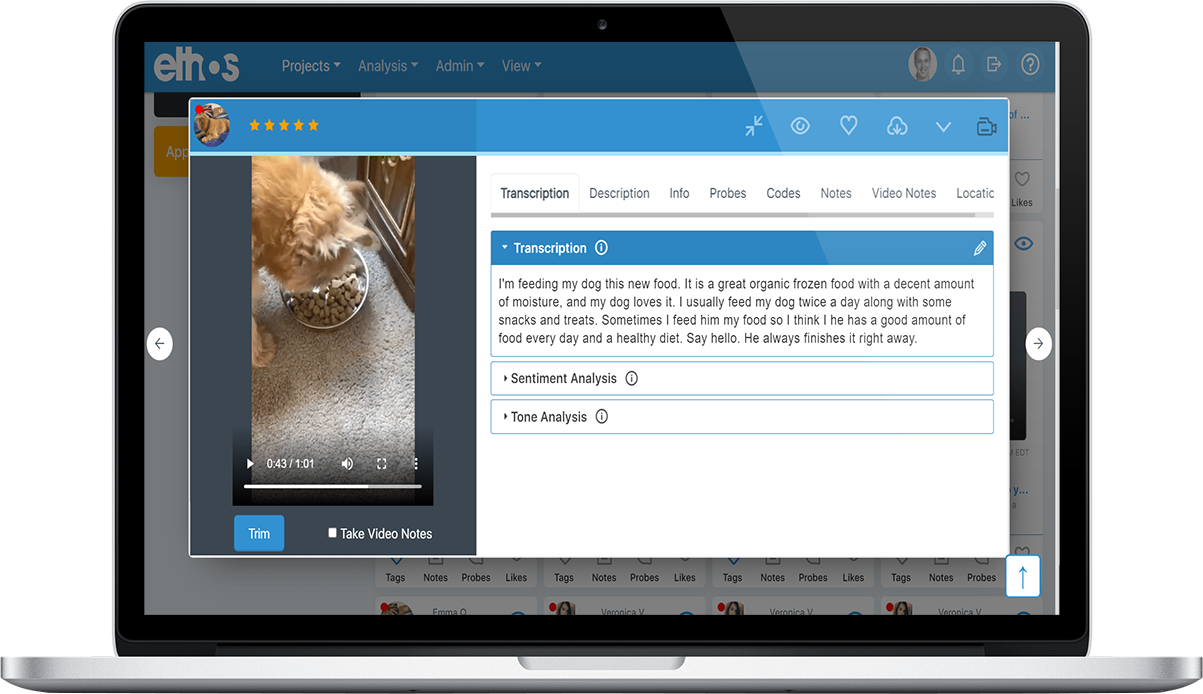The image size is (1203, 694).
Task: Open the help question mark icon
Action: (1030, 64)
